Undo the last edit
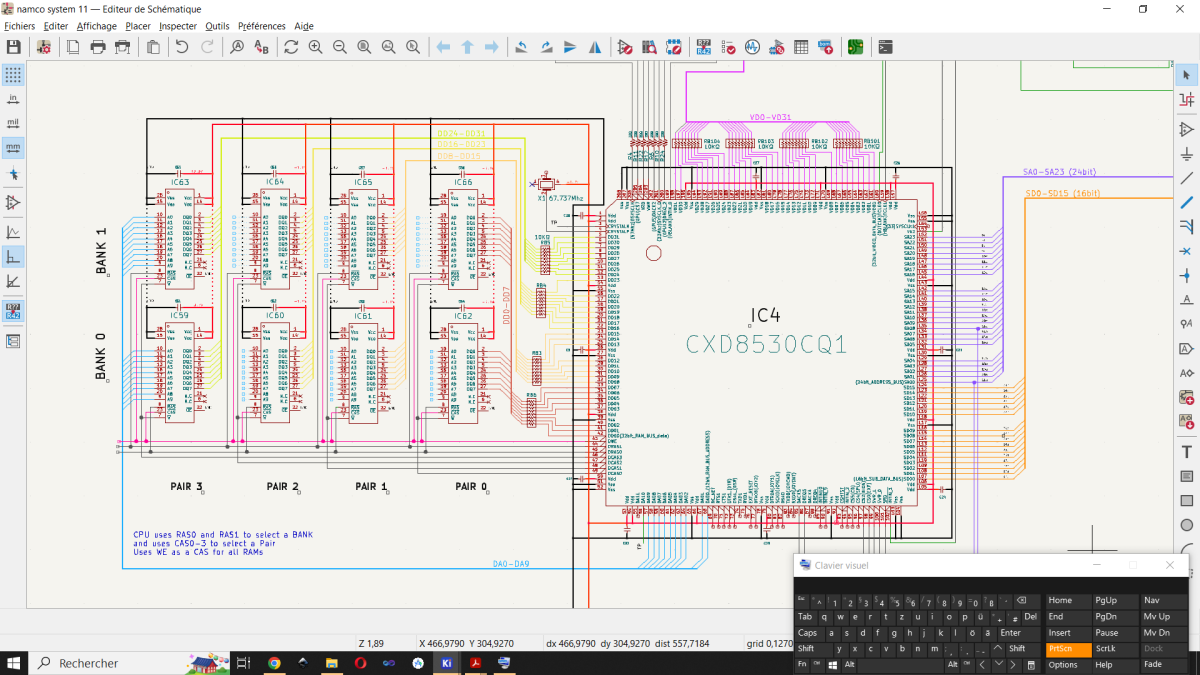The image size is (1200, 675). point(181,47)
